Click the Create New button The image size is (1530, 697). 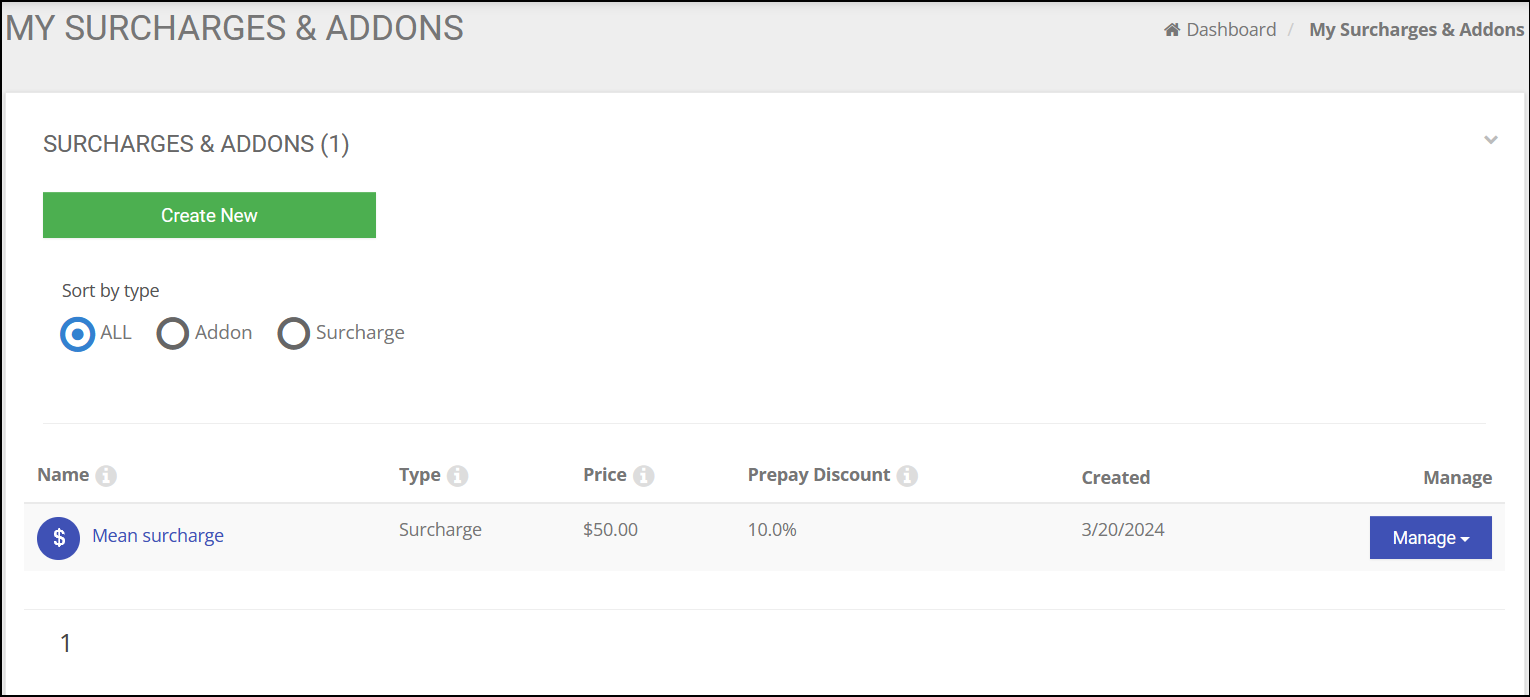pyautogui.click(x=209, y=215)
